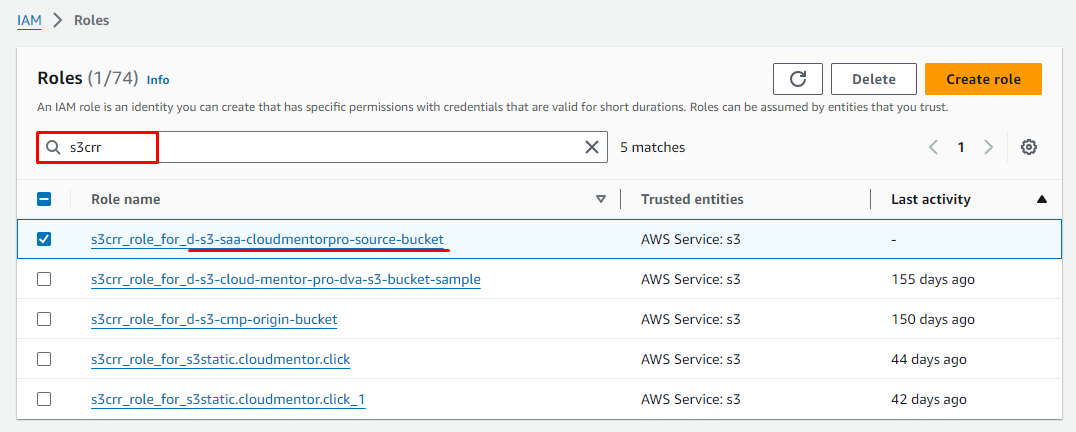Clear the search field with X icon

tap(592, 147)
